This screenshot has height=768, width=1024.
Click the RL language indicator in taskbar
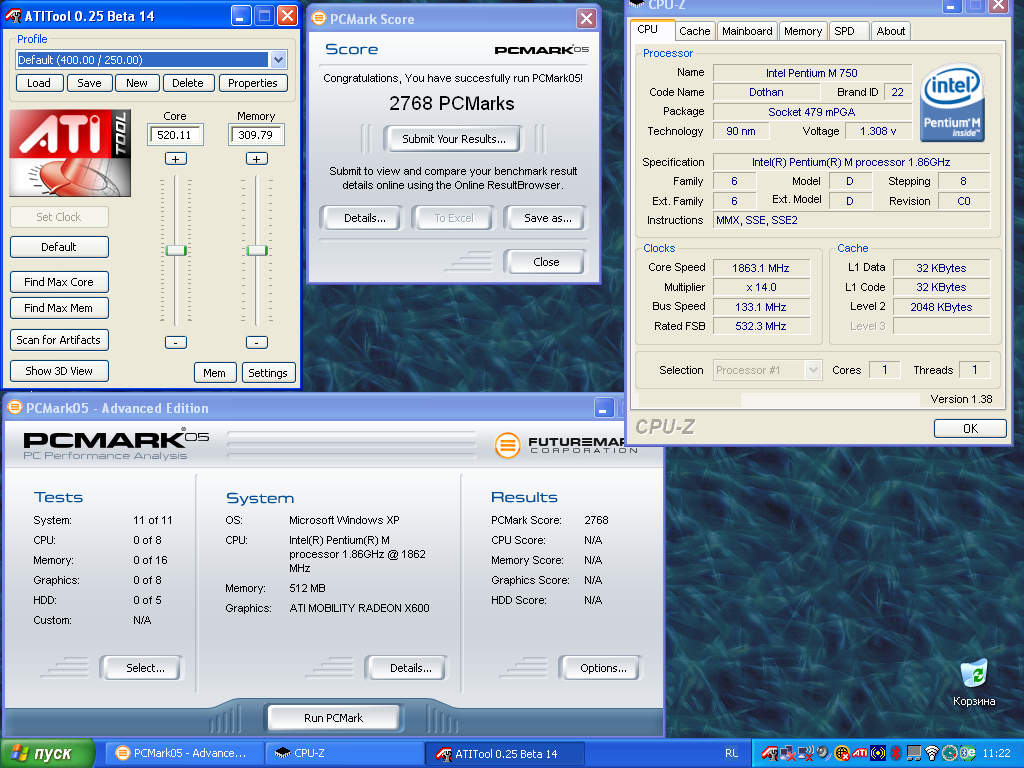(x=731, y=753)
